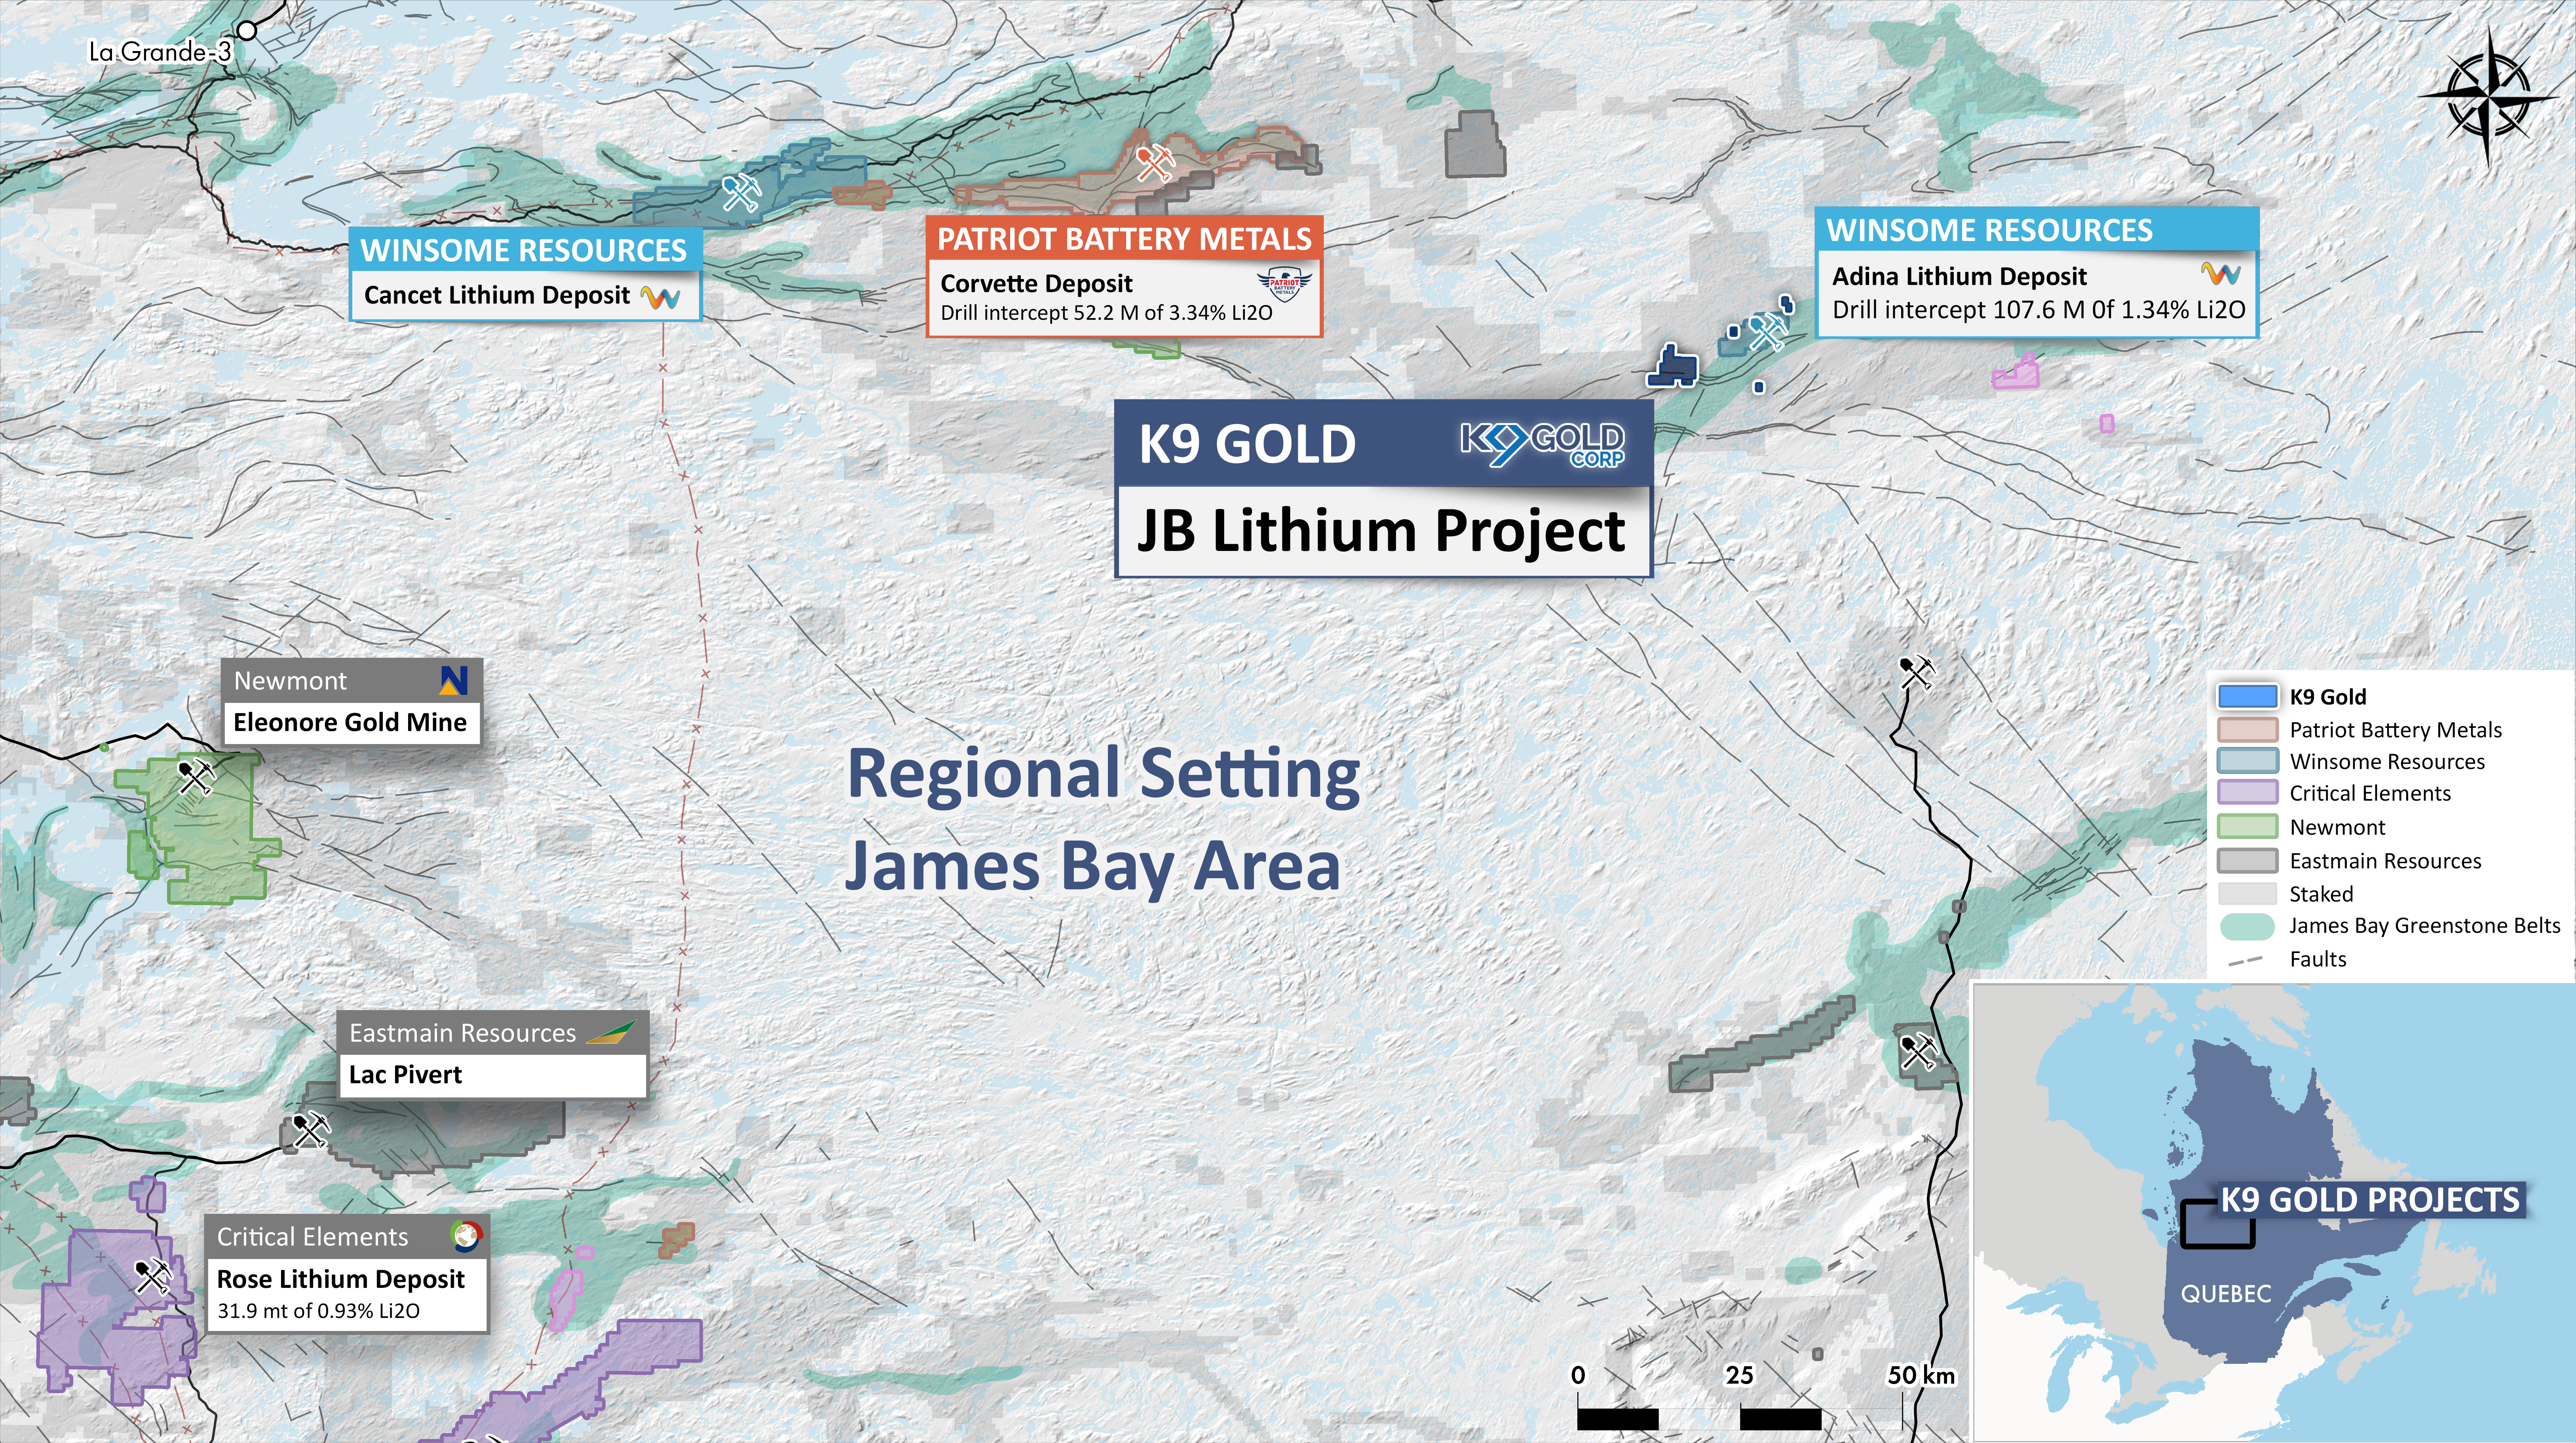
Task: Click the Newmont legend swatch
Action: (x=2247, y=827)
